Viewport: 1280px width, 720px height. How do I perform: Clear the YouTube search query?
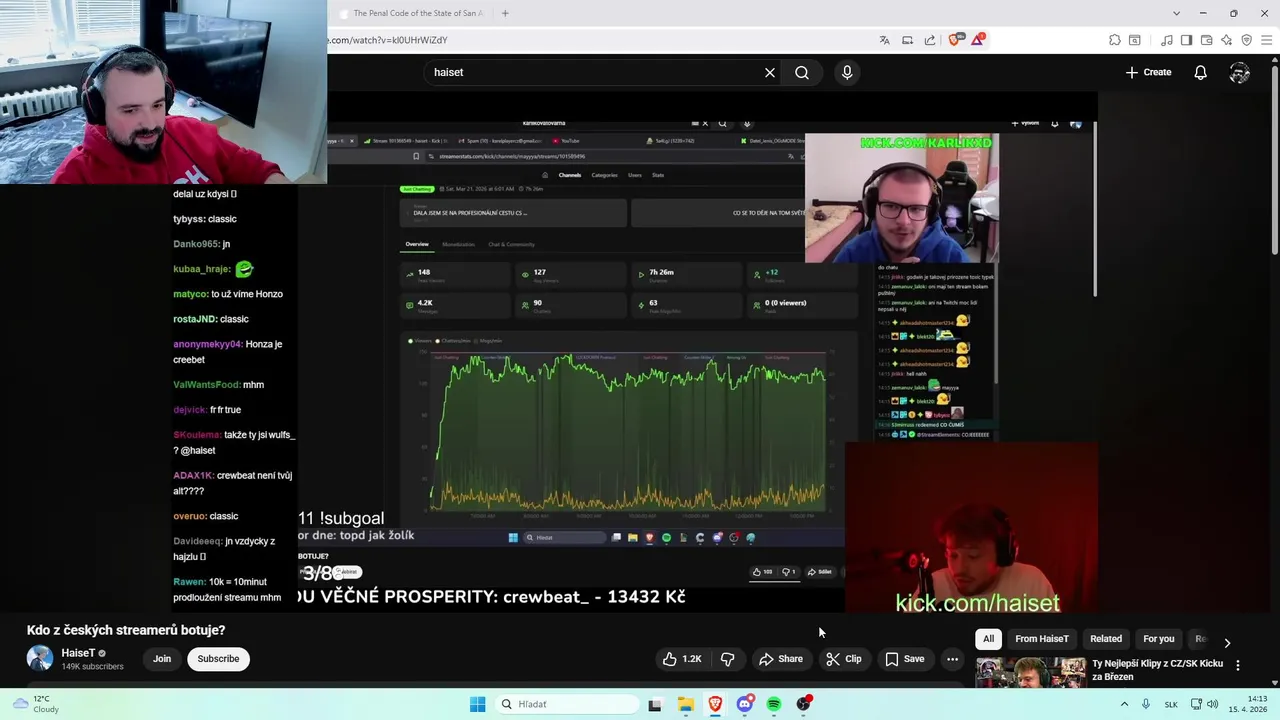[770, 72]
